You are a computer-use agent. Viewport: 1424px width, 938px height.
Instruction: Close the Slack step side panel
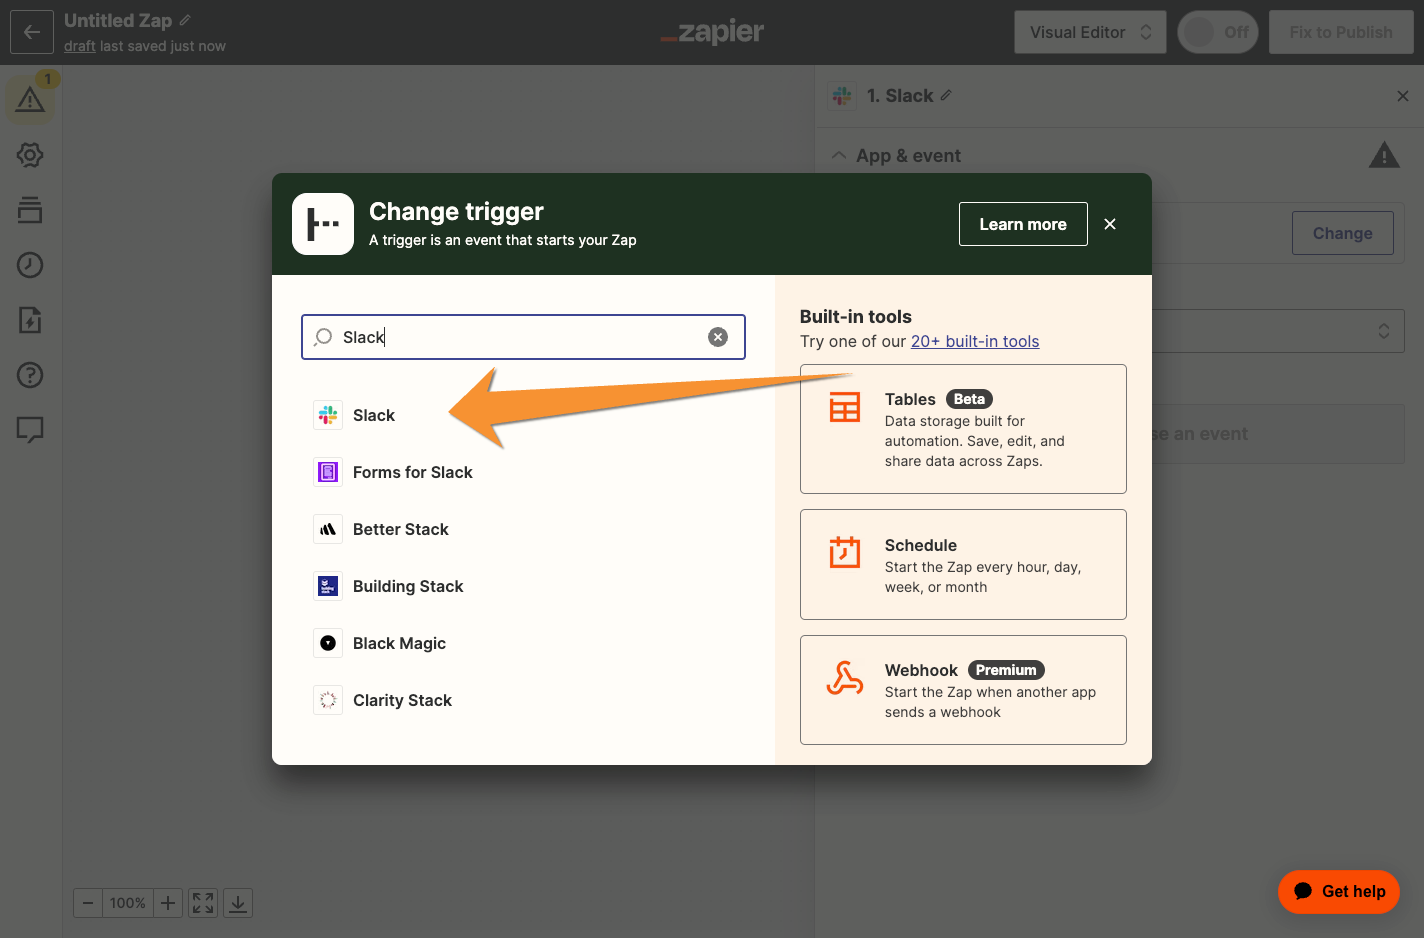1403,96
